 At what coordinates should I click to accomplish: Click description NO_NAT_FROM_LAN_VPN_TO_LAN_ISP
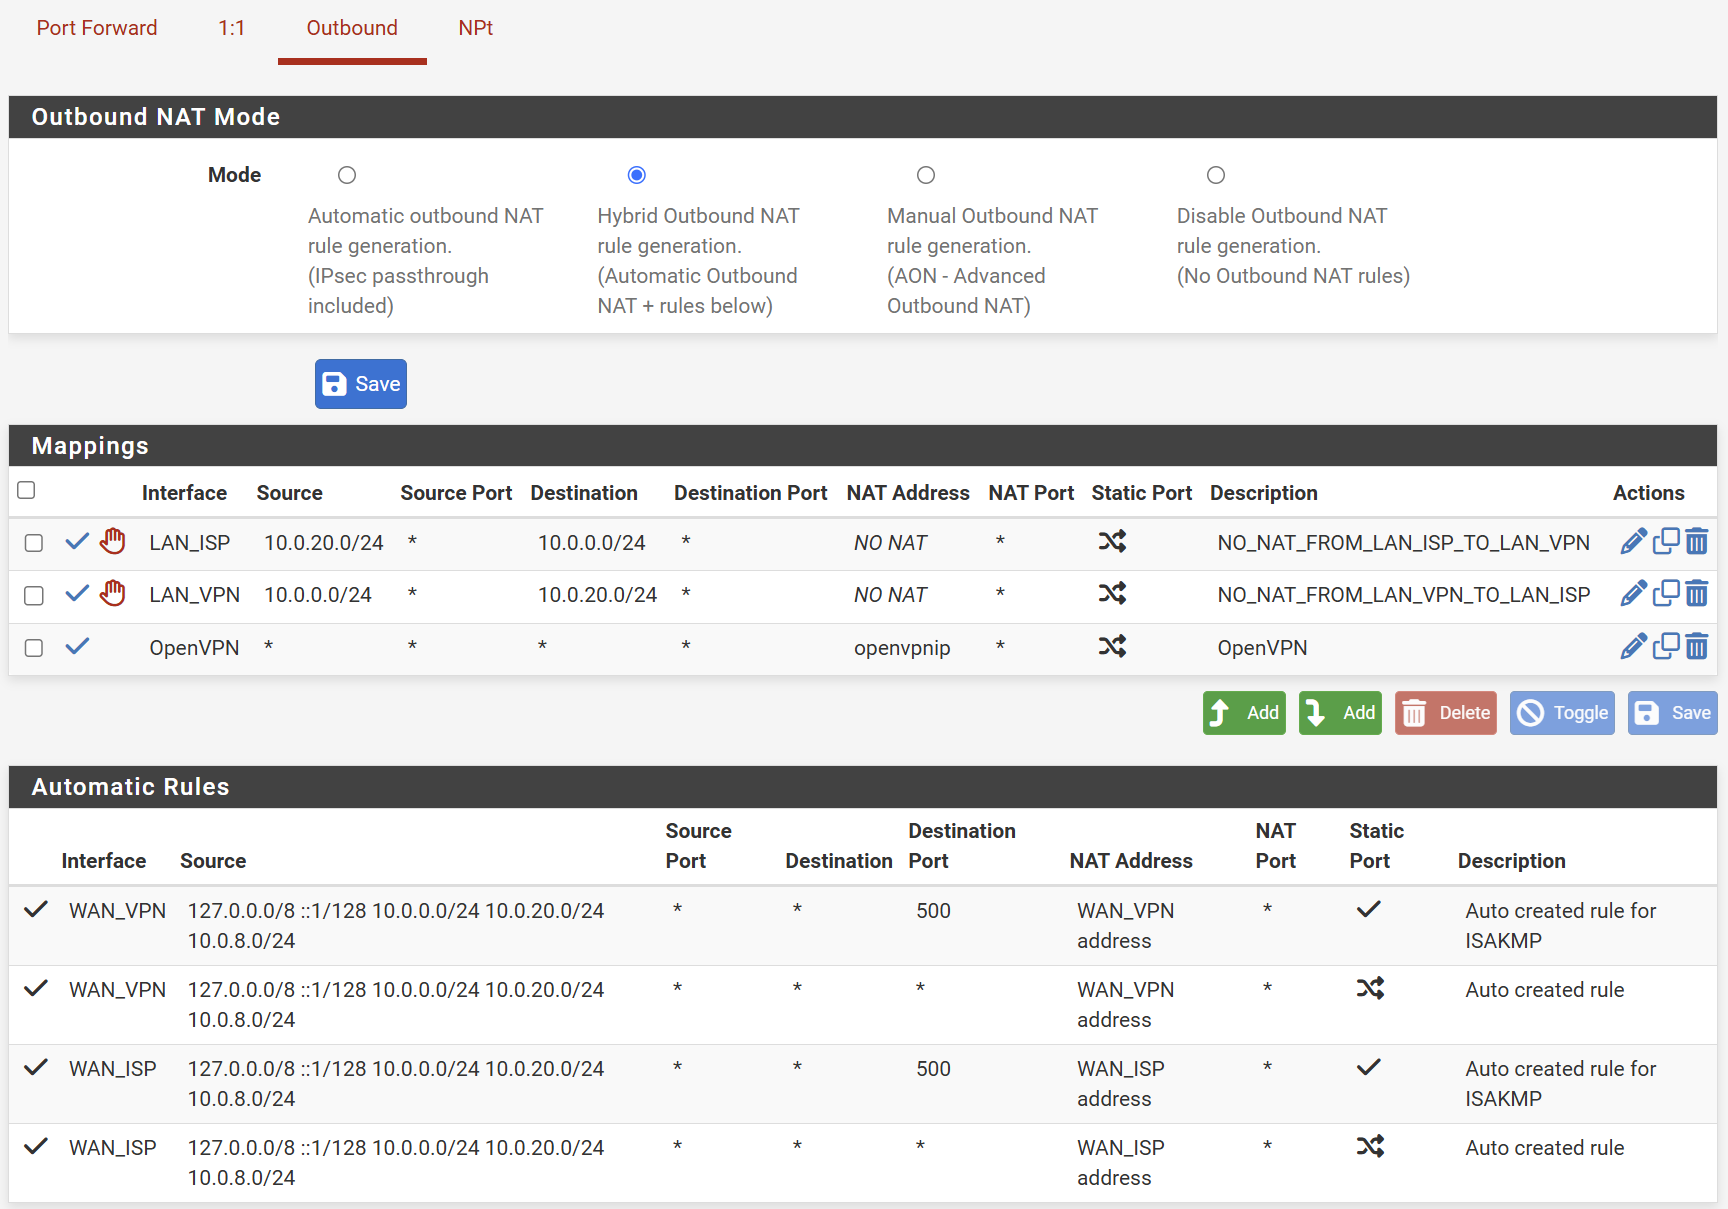pos(1404,595)
